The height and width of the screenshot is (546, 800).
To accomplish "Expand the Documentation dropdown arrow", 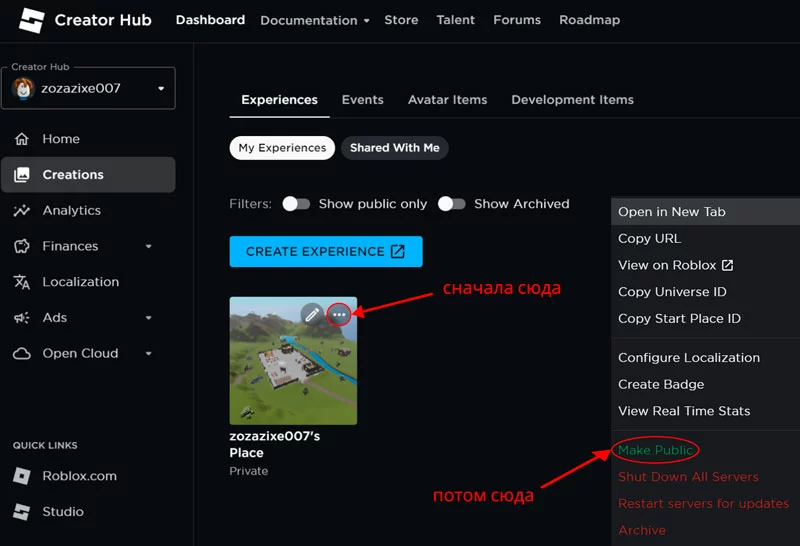I will pos(366,21).
